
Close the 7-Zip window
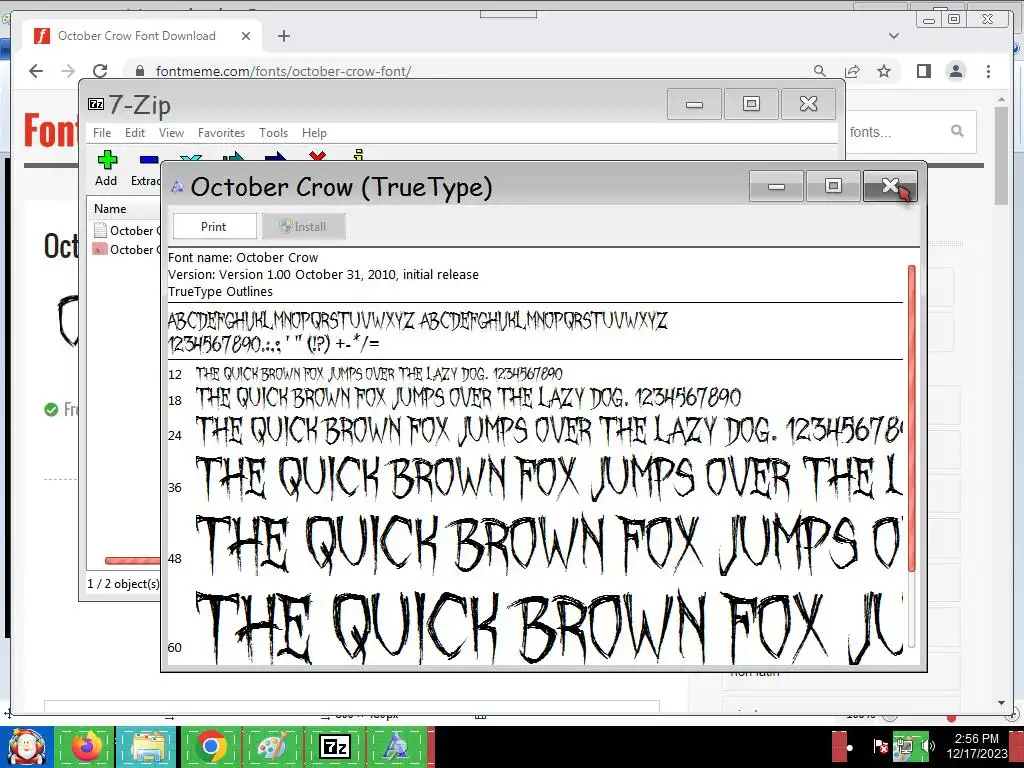coord(808,104)
